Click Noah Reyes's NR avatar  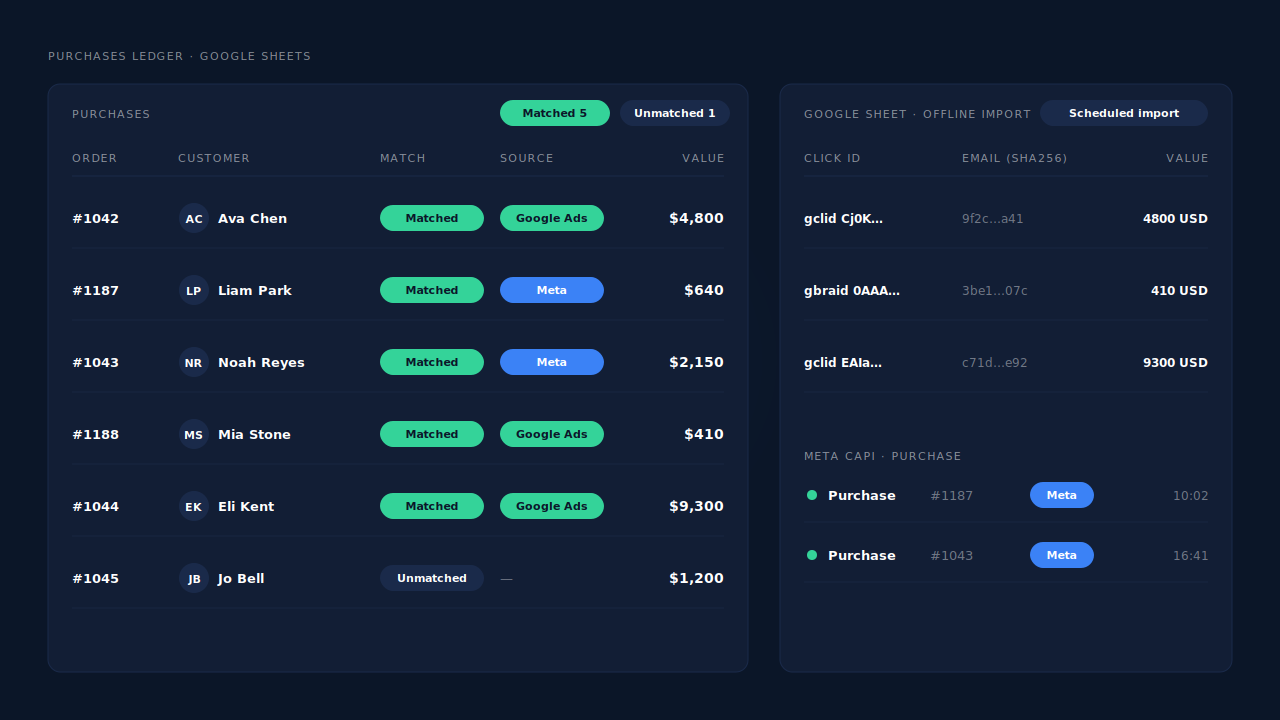tap(194, 362)
